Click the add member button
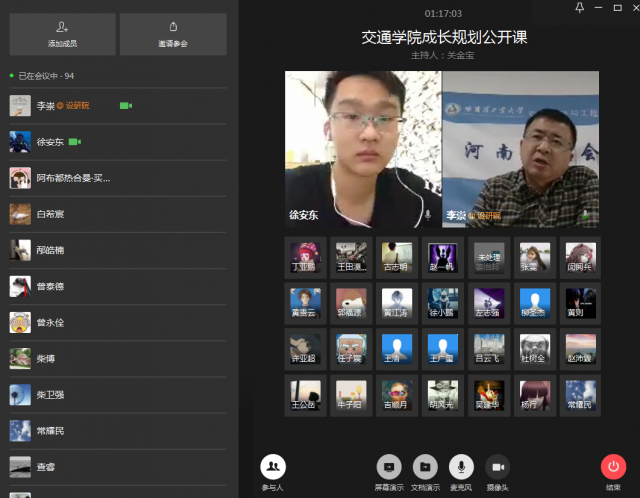The width and height of the screenshot is (640, 498). (x=62, y=34)
